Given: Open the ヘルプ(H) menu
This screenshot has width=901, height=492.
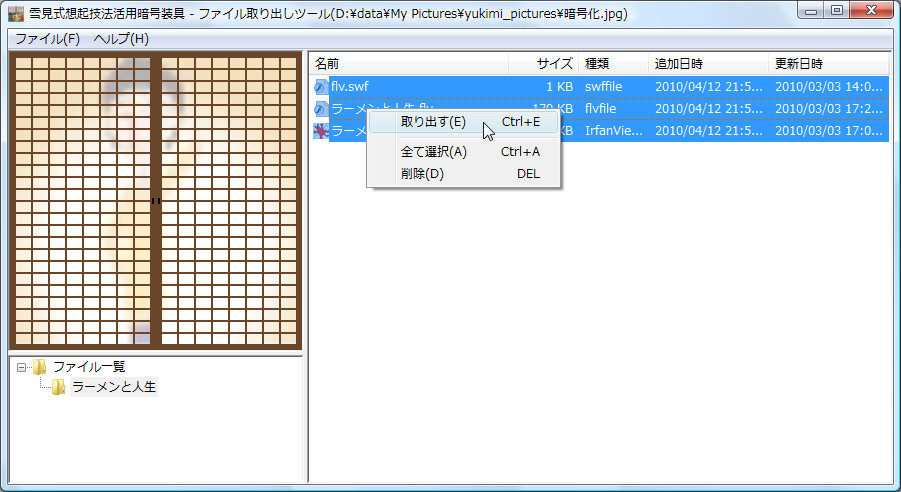Looking at the screenshot, I should tap(121, 39).
